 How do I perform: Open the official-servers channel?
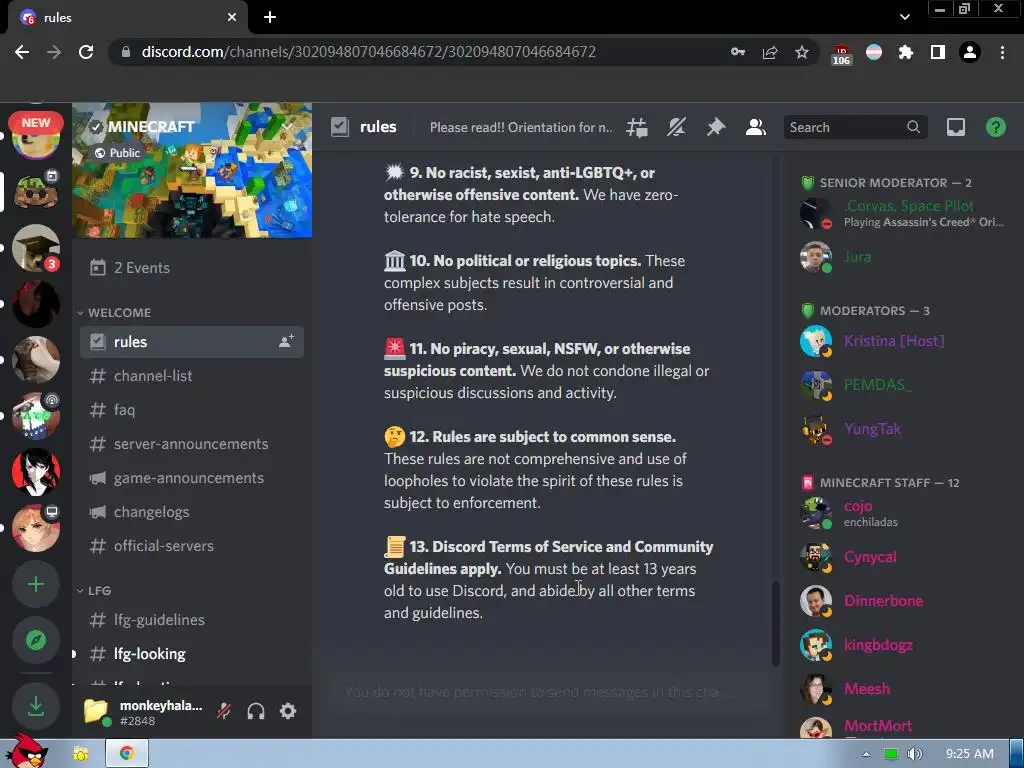tap(191, 546)
